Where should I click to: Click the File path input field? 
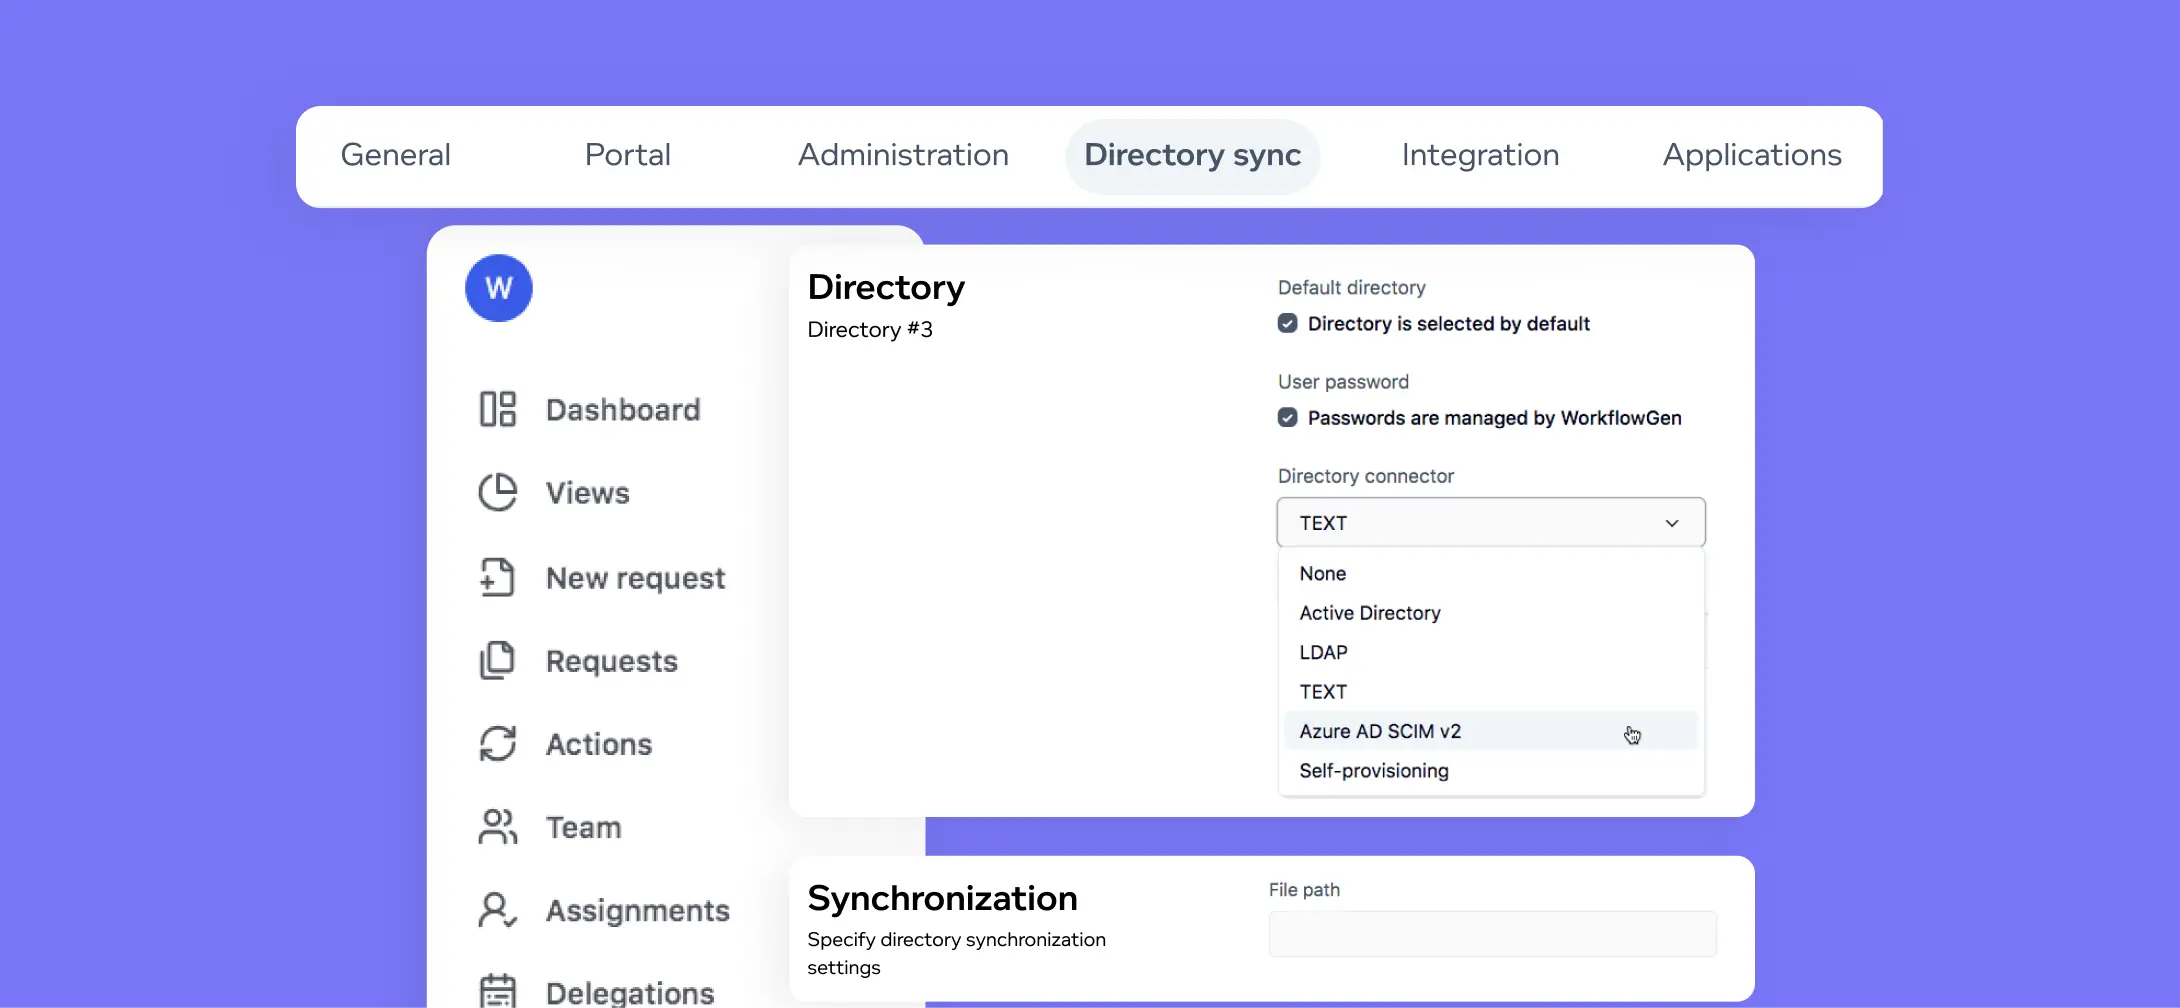click(x=1491, y=933)
